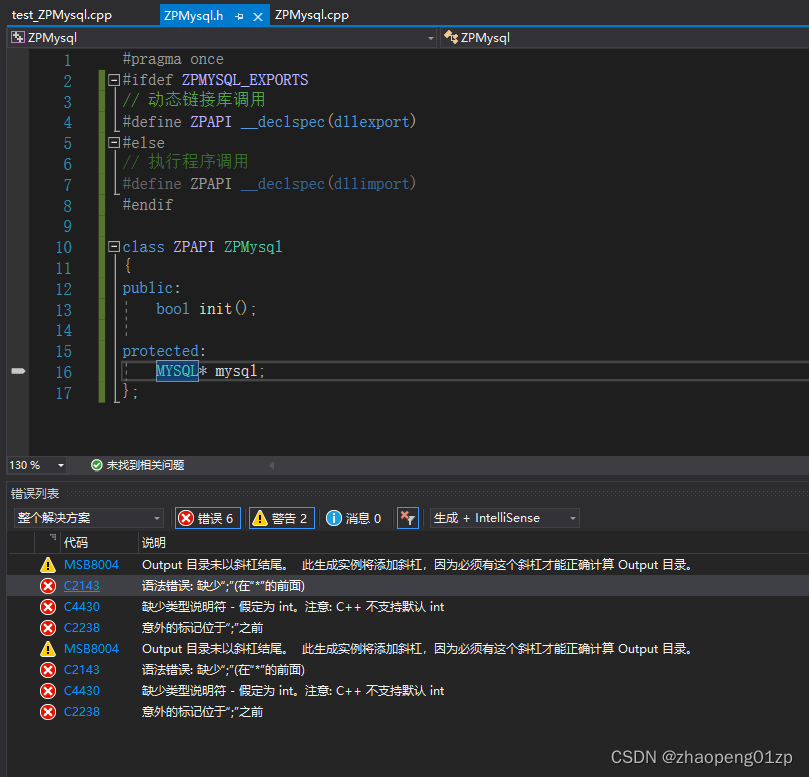The width and height of the screenshot is (809, 777).
Task: Click the clear-filter funnel icon
Action: [408, 518]
